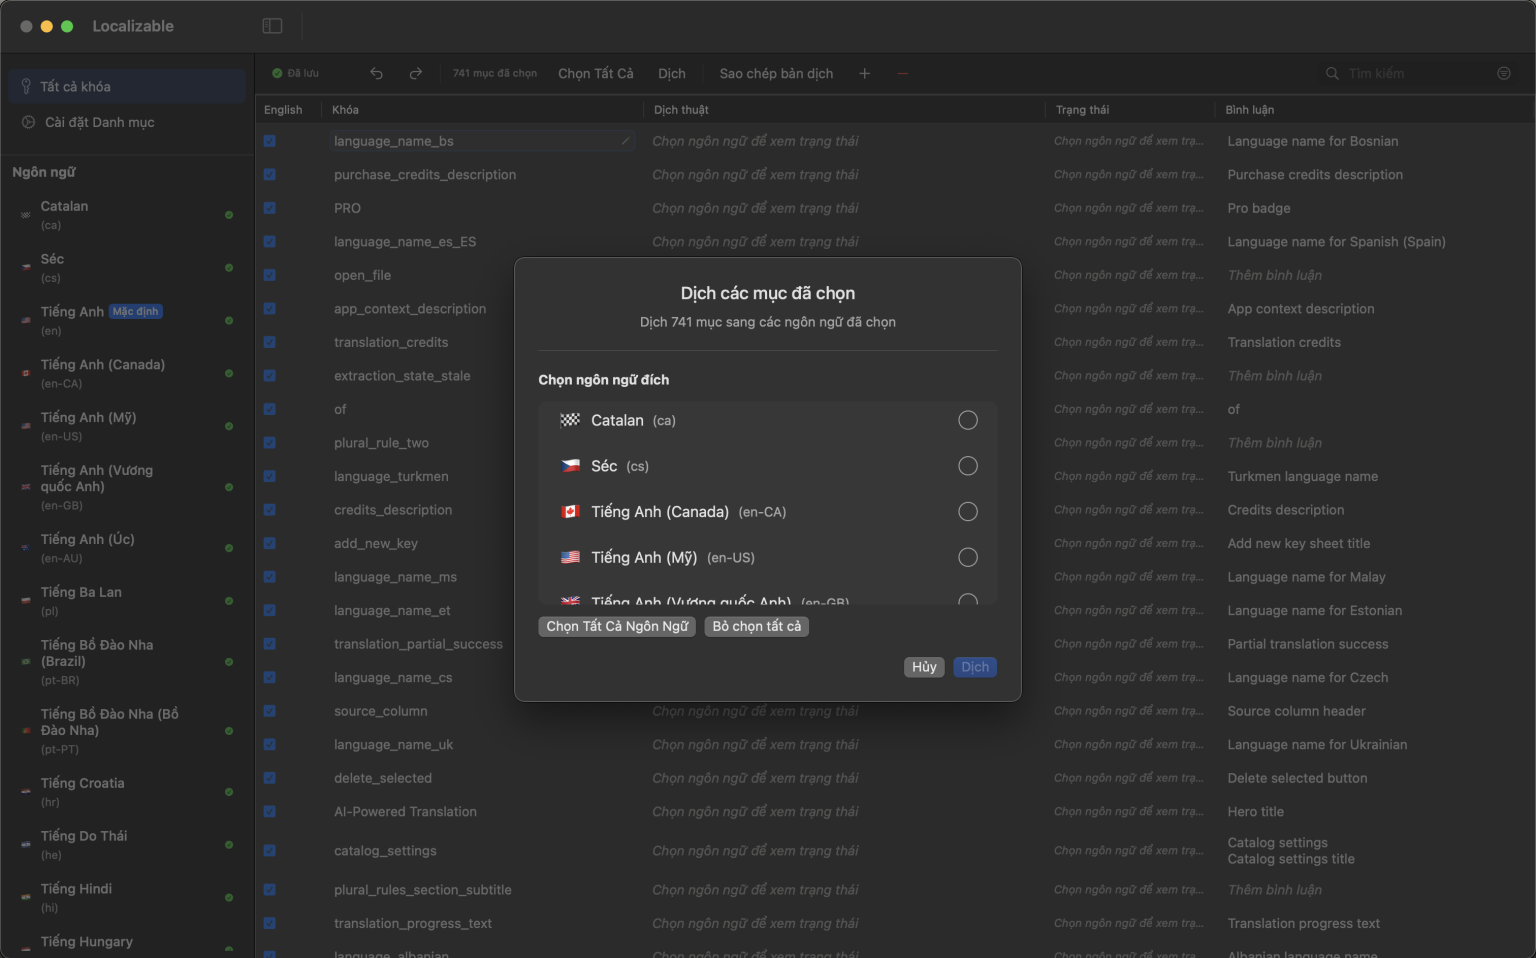Open the filter icon beside search
This screenshot has height=958, width=1536.
1504,73
